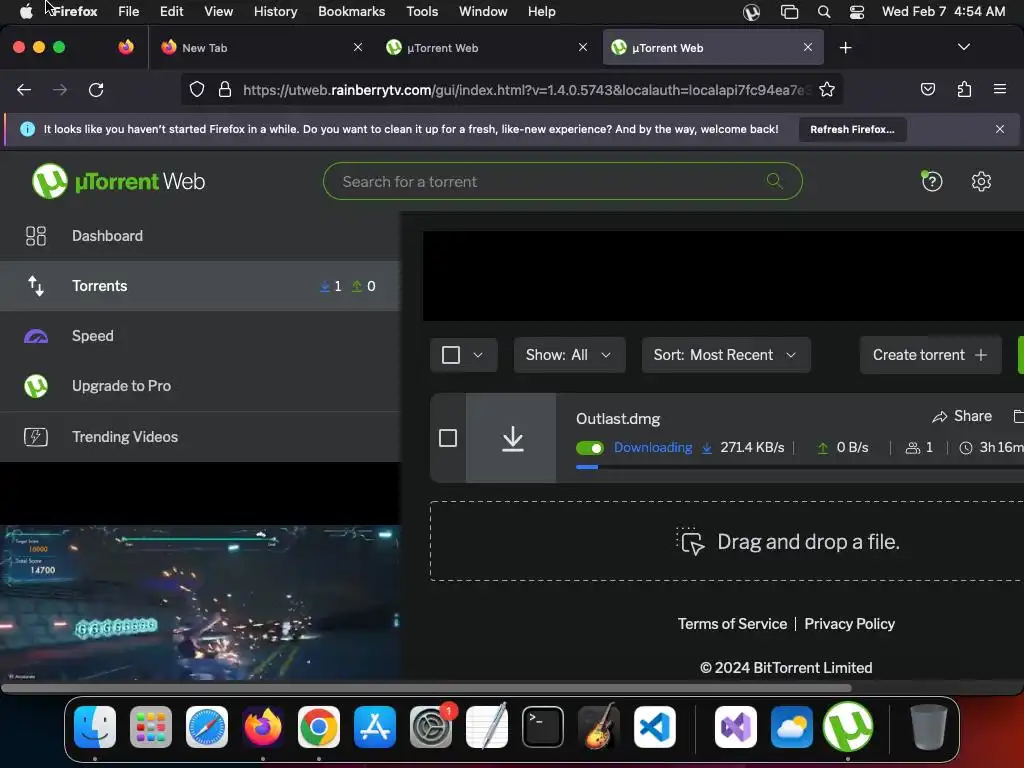
Task: Click the Outlast.dmg download progress bar
Action: click(799, 467)
